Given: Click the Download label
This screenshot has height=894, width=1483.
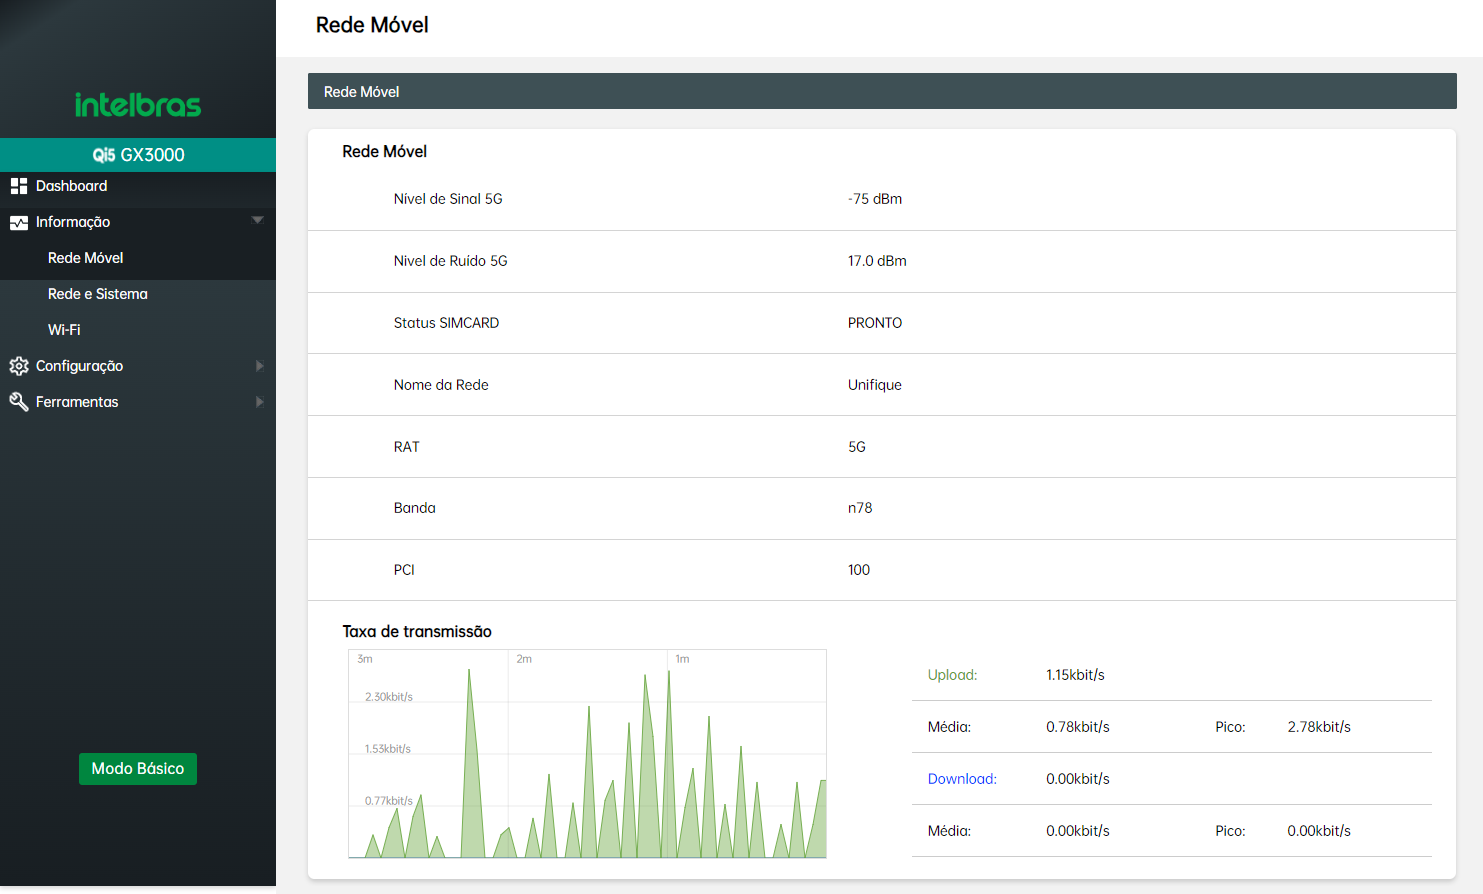Looking at the screenshot, I should (x=962, y=779).
